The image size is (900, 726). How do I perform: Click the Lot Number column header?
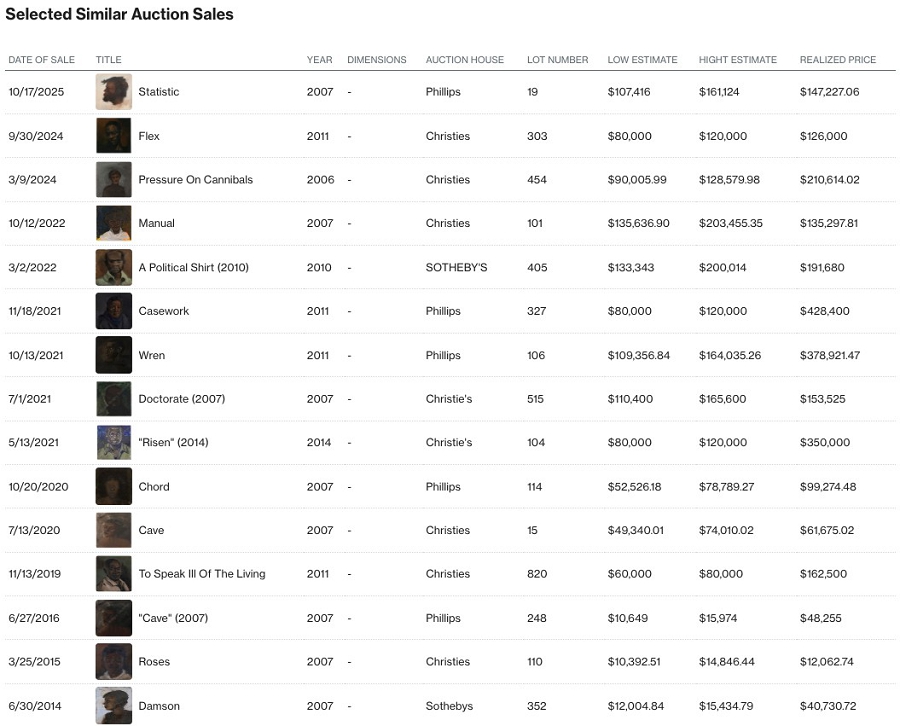(557, 60)
